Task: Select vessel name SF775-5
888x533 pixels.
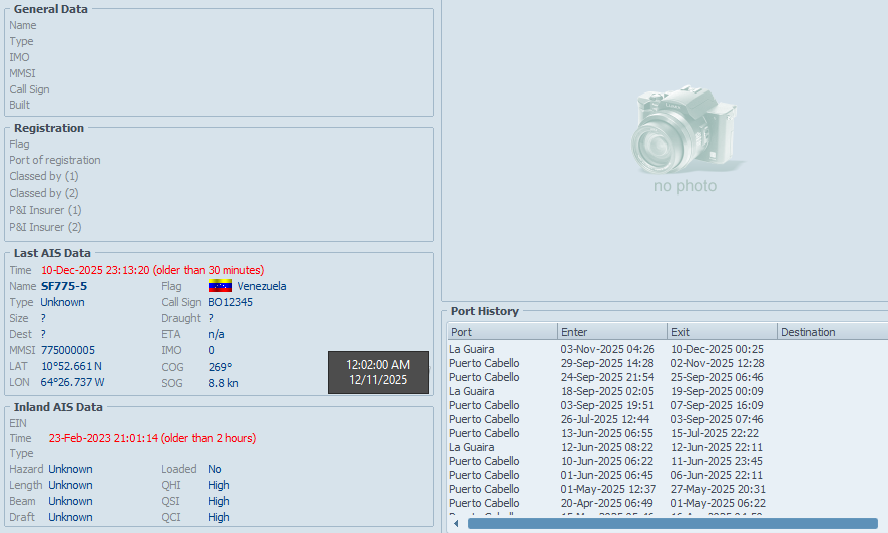Action: point(64,286)
